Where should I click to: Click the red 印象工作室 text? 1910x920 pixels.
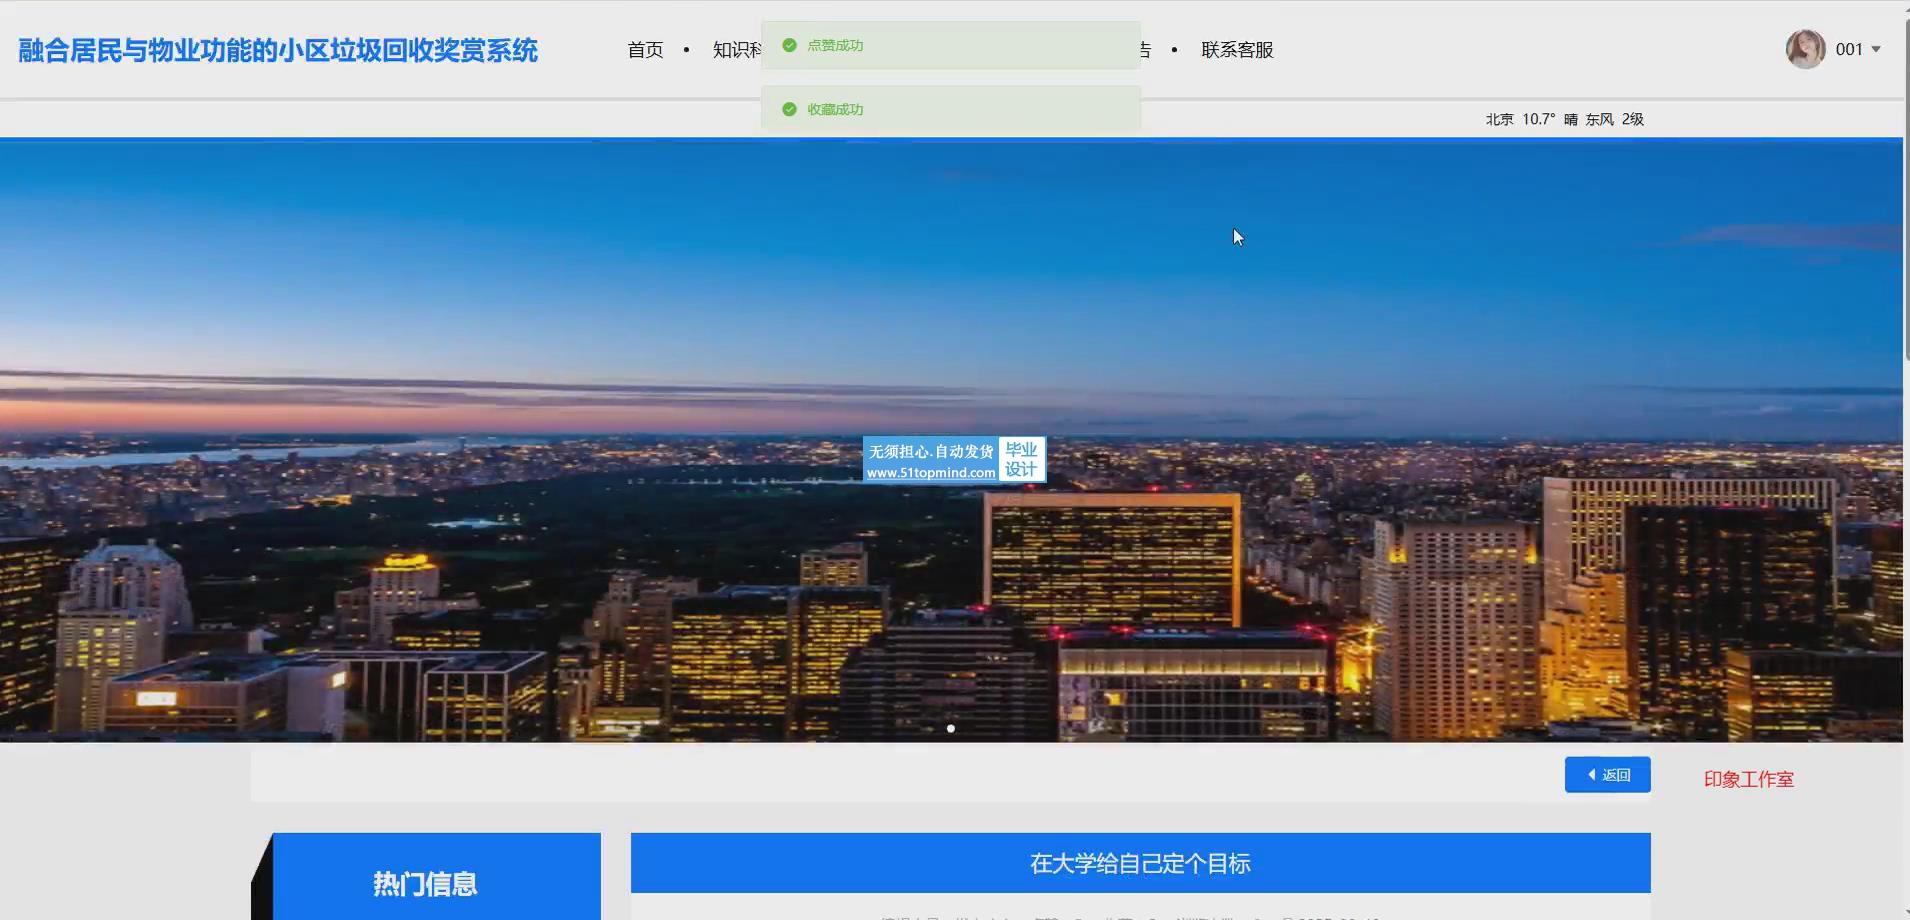[1748, 779]
